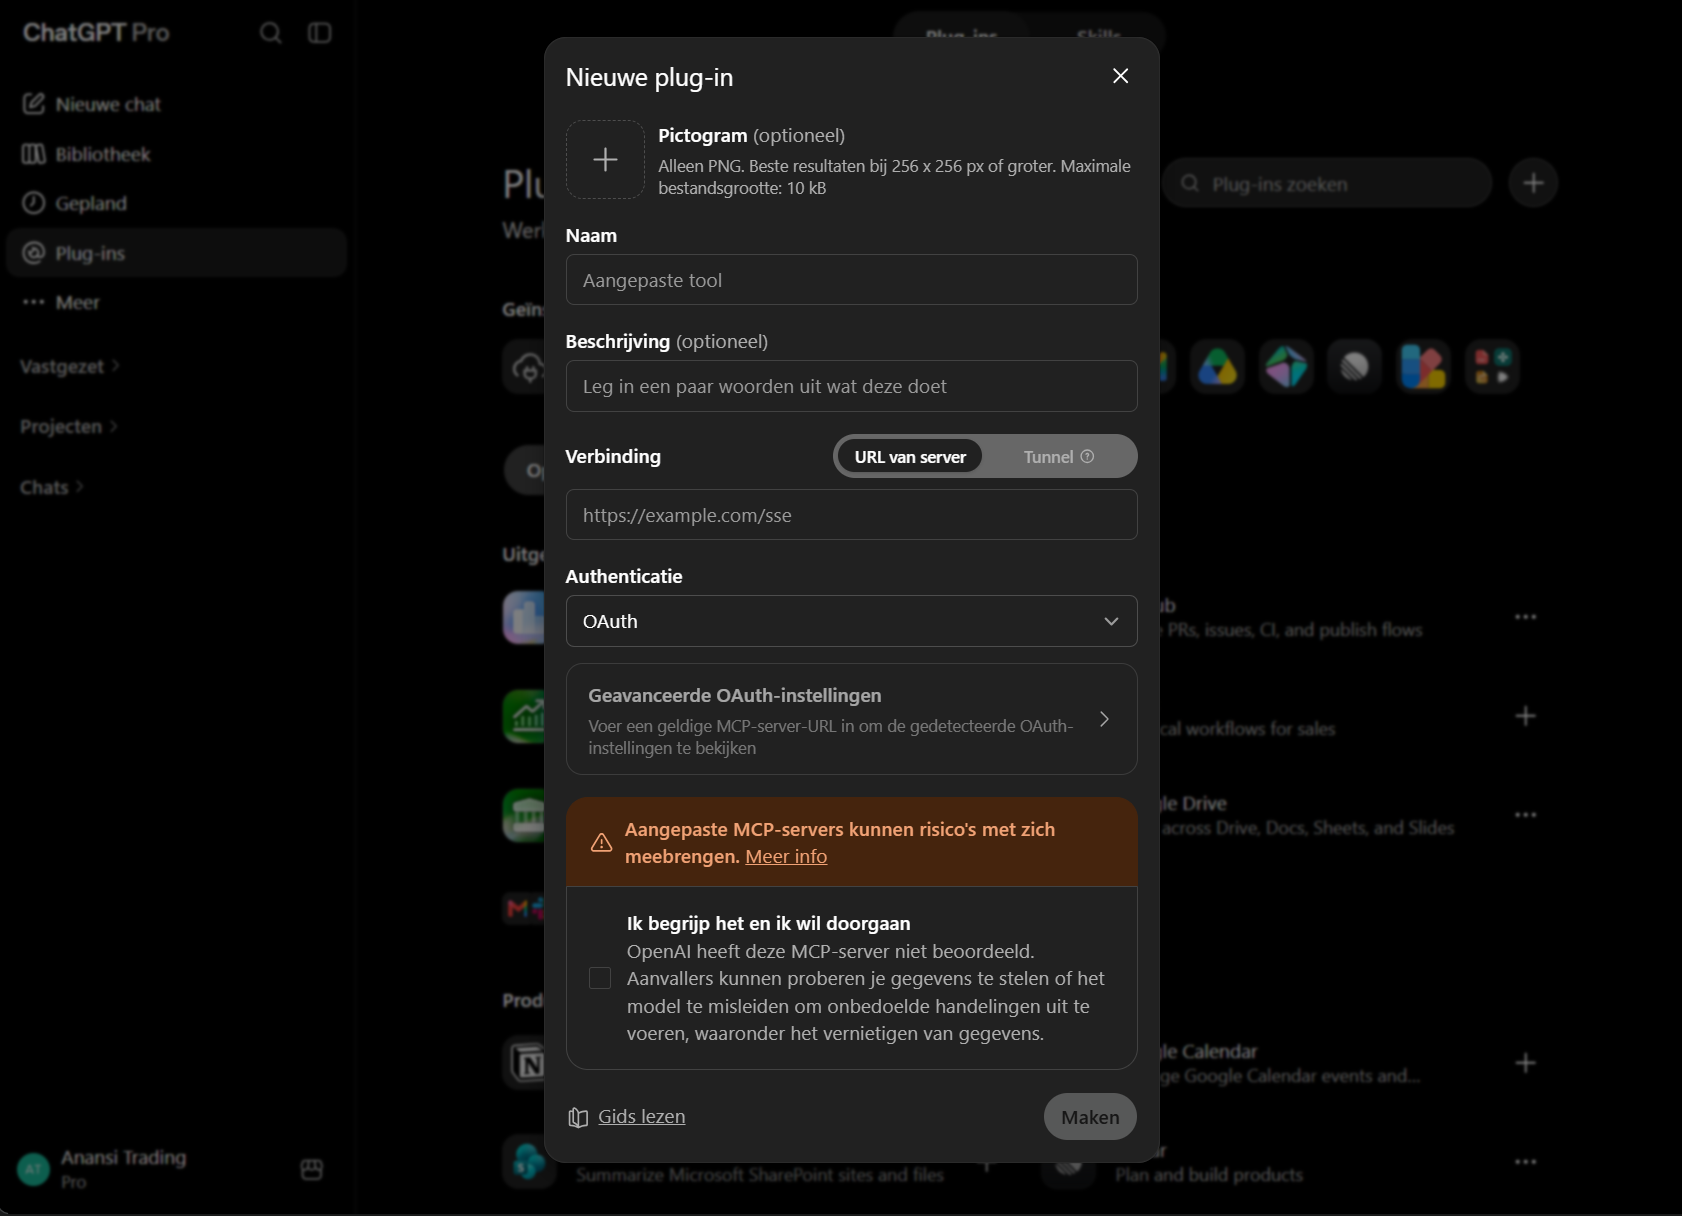
Task: Add the workflows for sales plug-in
Action: pos(1525,716)
